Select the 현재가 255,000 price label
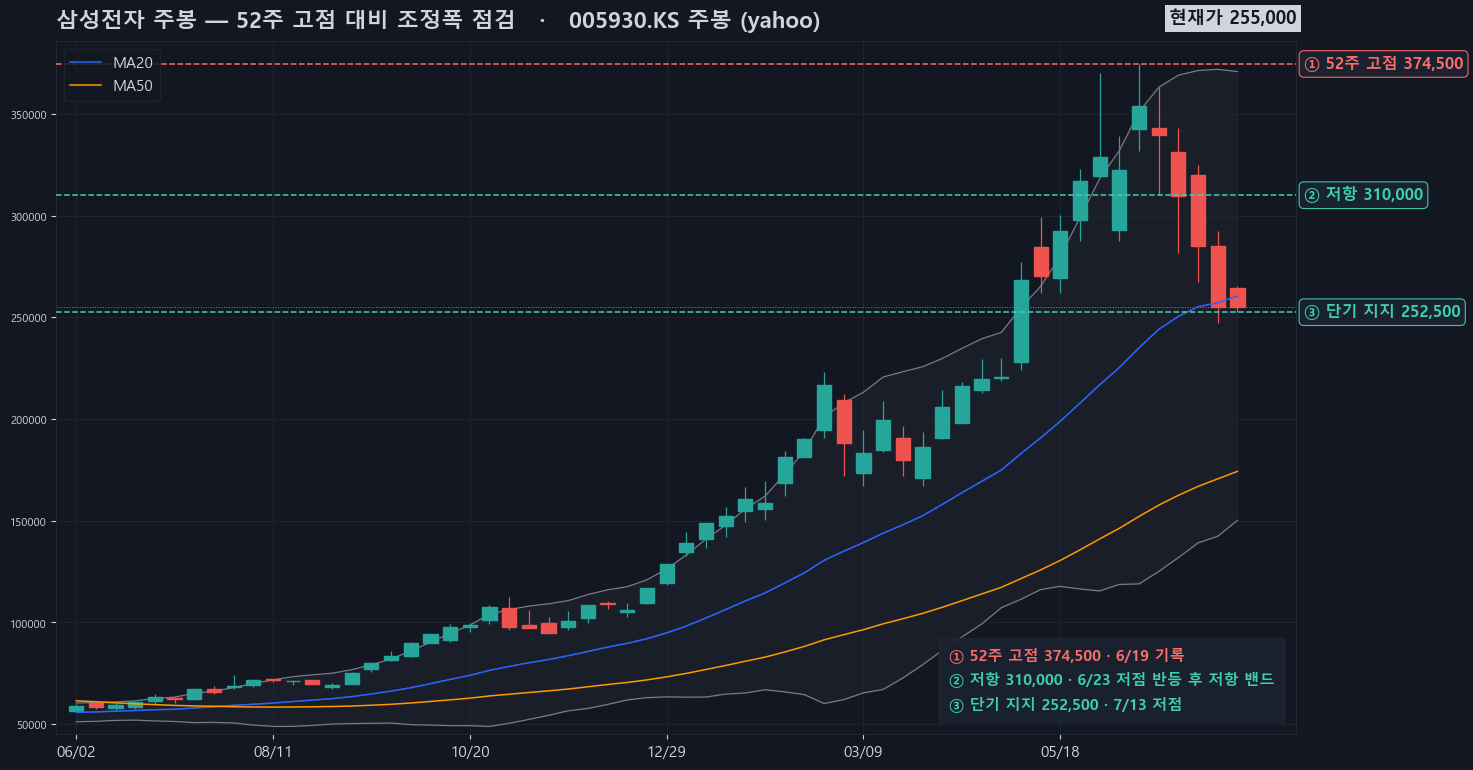1473x770 pixels. point(1233,17)
